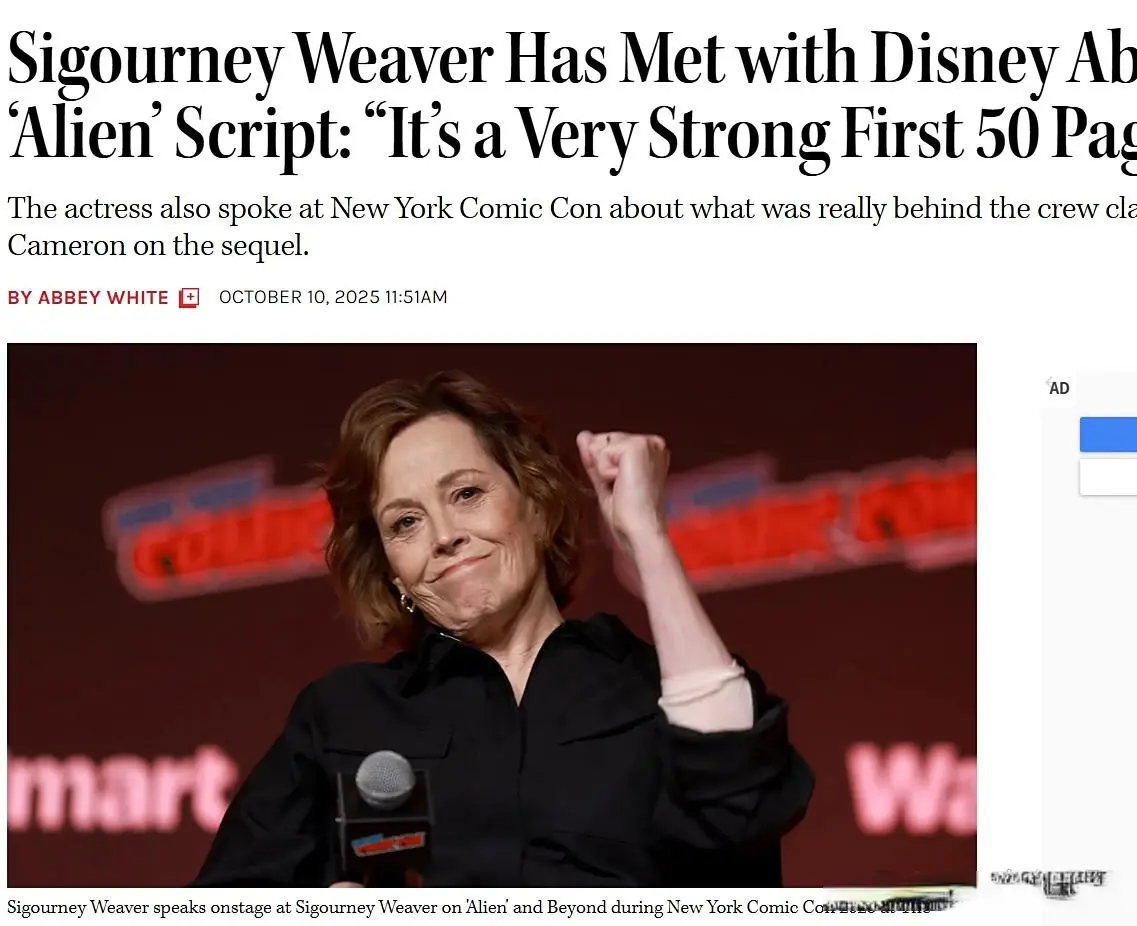Click the white button below the blue ad button
Screen dimensions: 1137x926
[1108, 477]
